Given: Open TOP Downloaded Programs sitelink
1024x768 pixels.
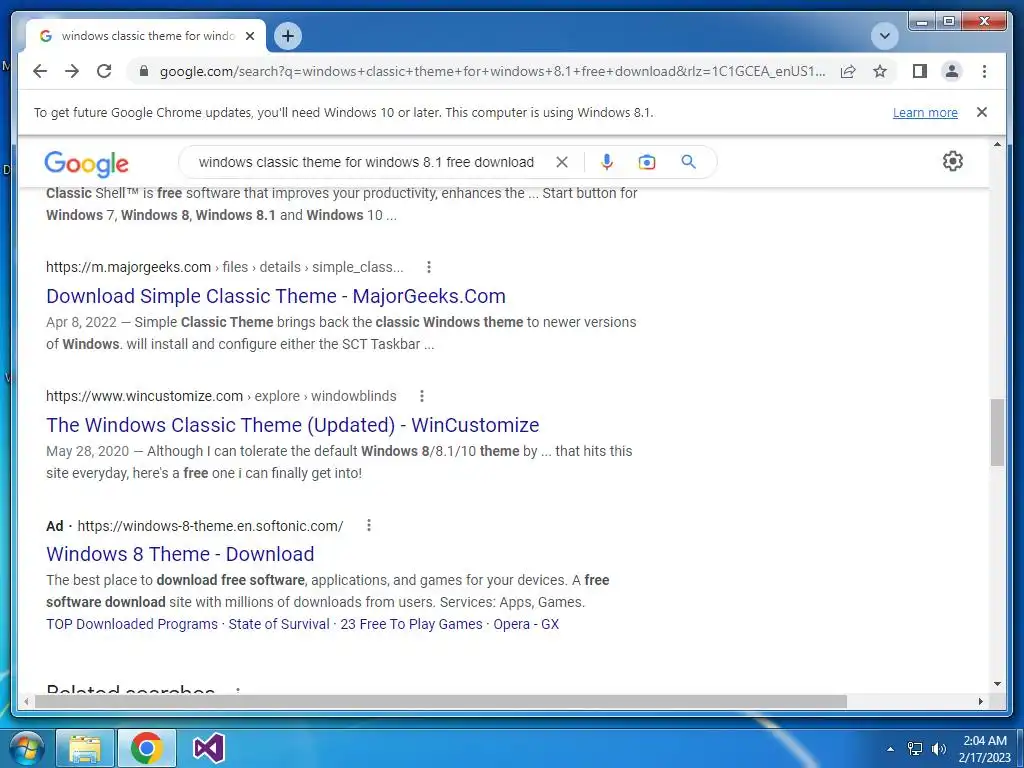Looking at the screenshot, I should (x=132, y=624).
